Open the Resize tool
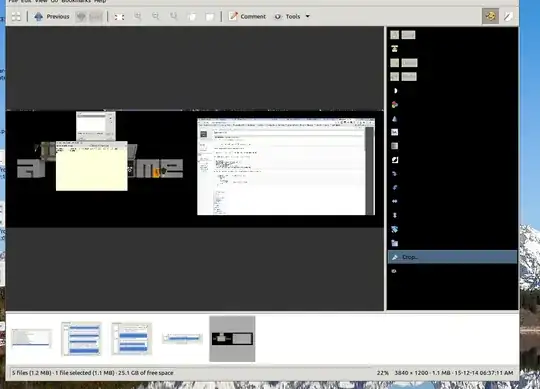This screenshot has height=389, width=540. (x=395, y=243)
